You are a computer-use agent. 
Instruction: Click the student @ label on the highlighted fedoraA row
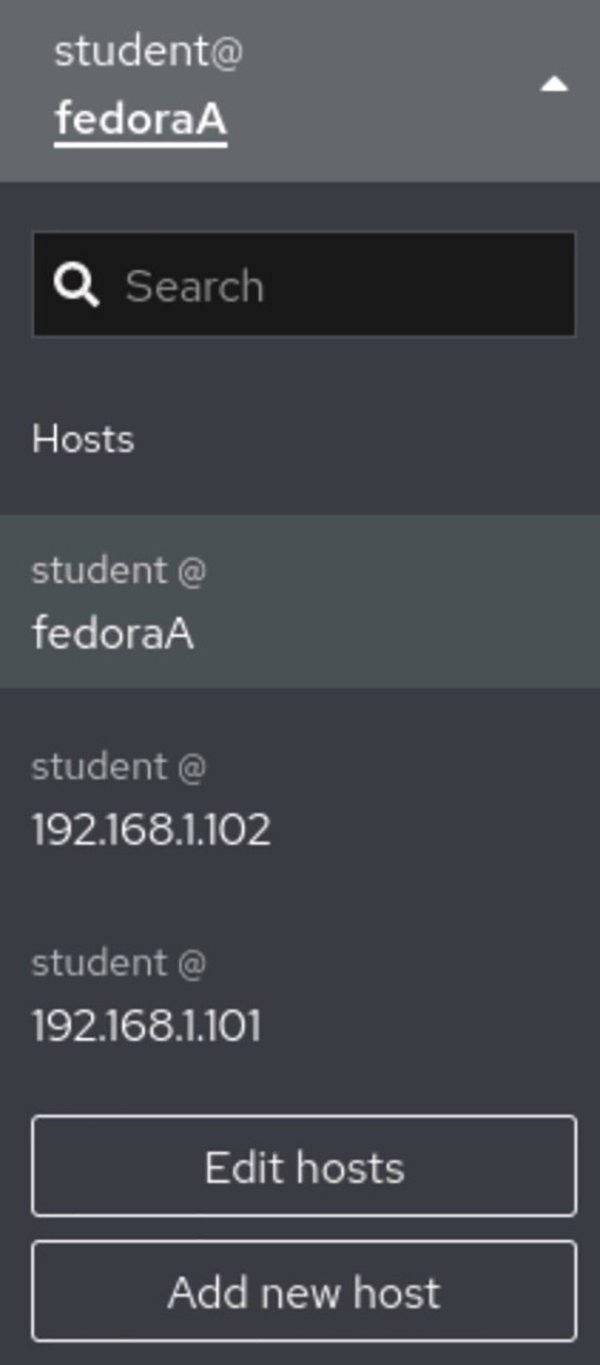(x=118, y=571)
